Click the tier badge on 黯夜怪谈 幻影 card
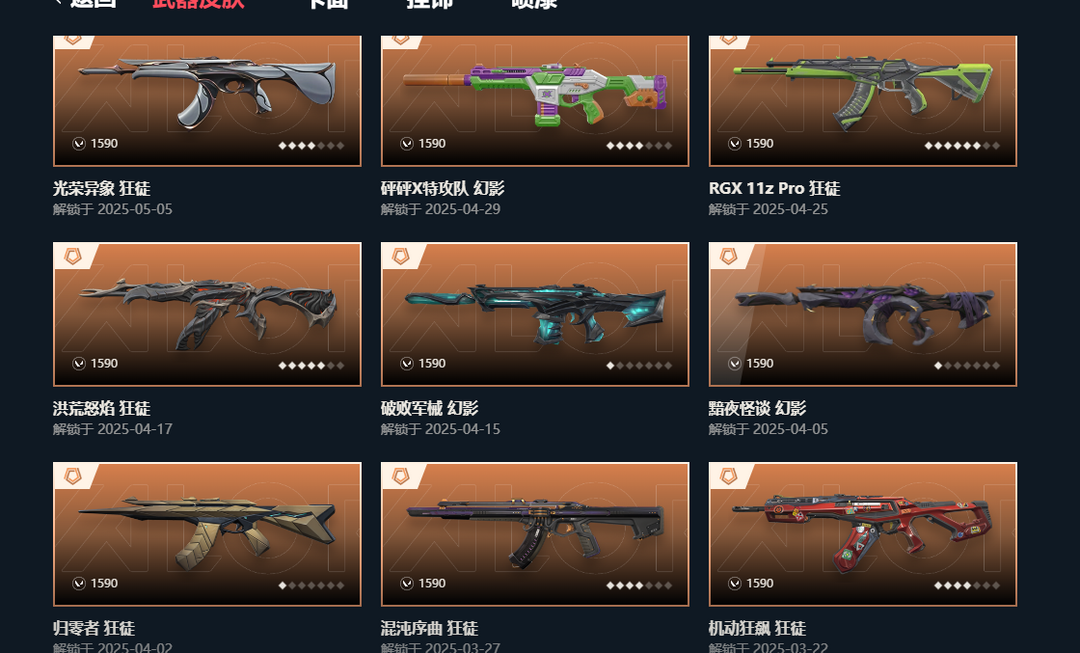1080x653 pixels. point(729,257)
